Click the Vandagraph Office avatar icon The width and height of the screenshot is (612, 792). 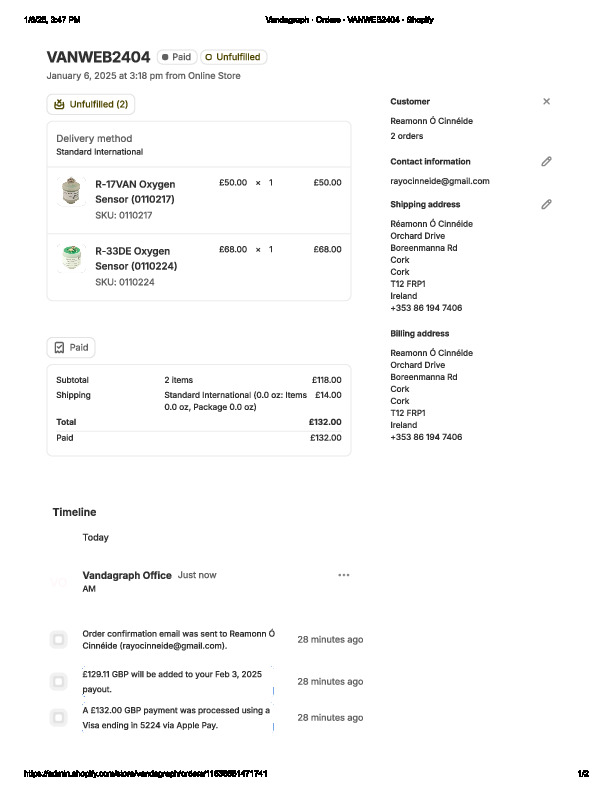coord(60,582)
